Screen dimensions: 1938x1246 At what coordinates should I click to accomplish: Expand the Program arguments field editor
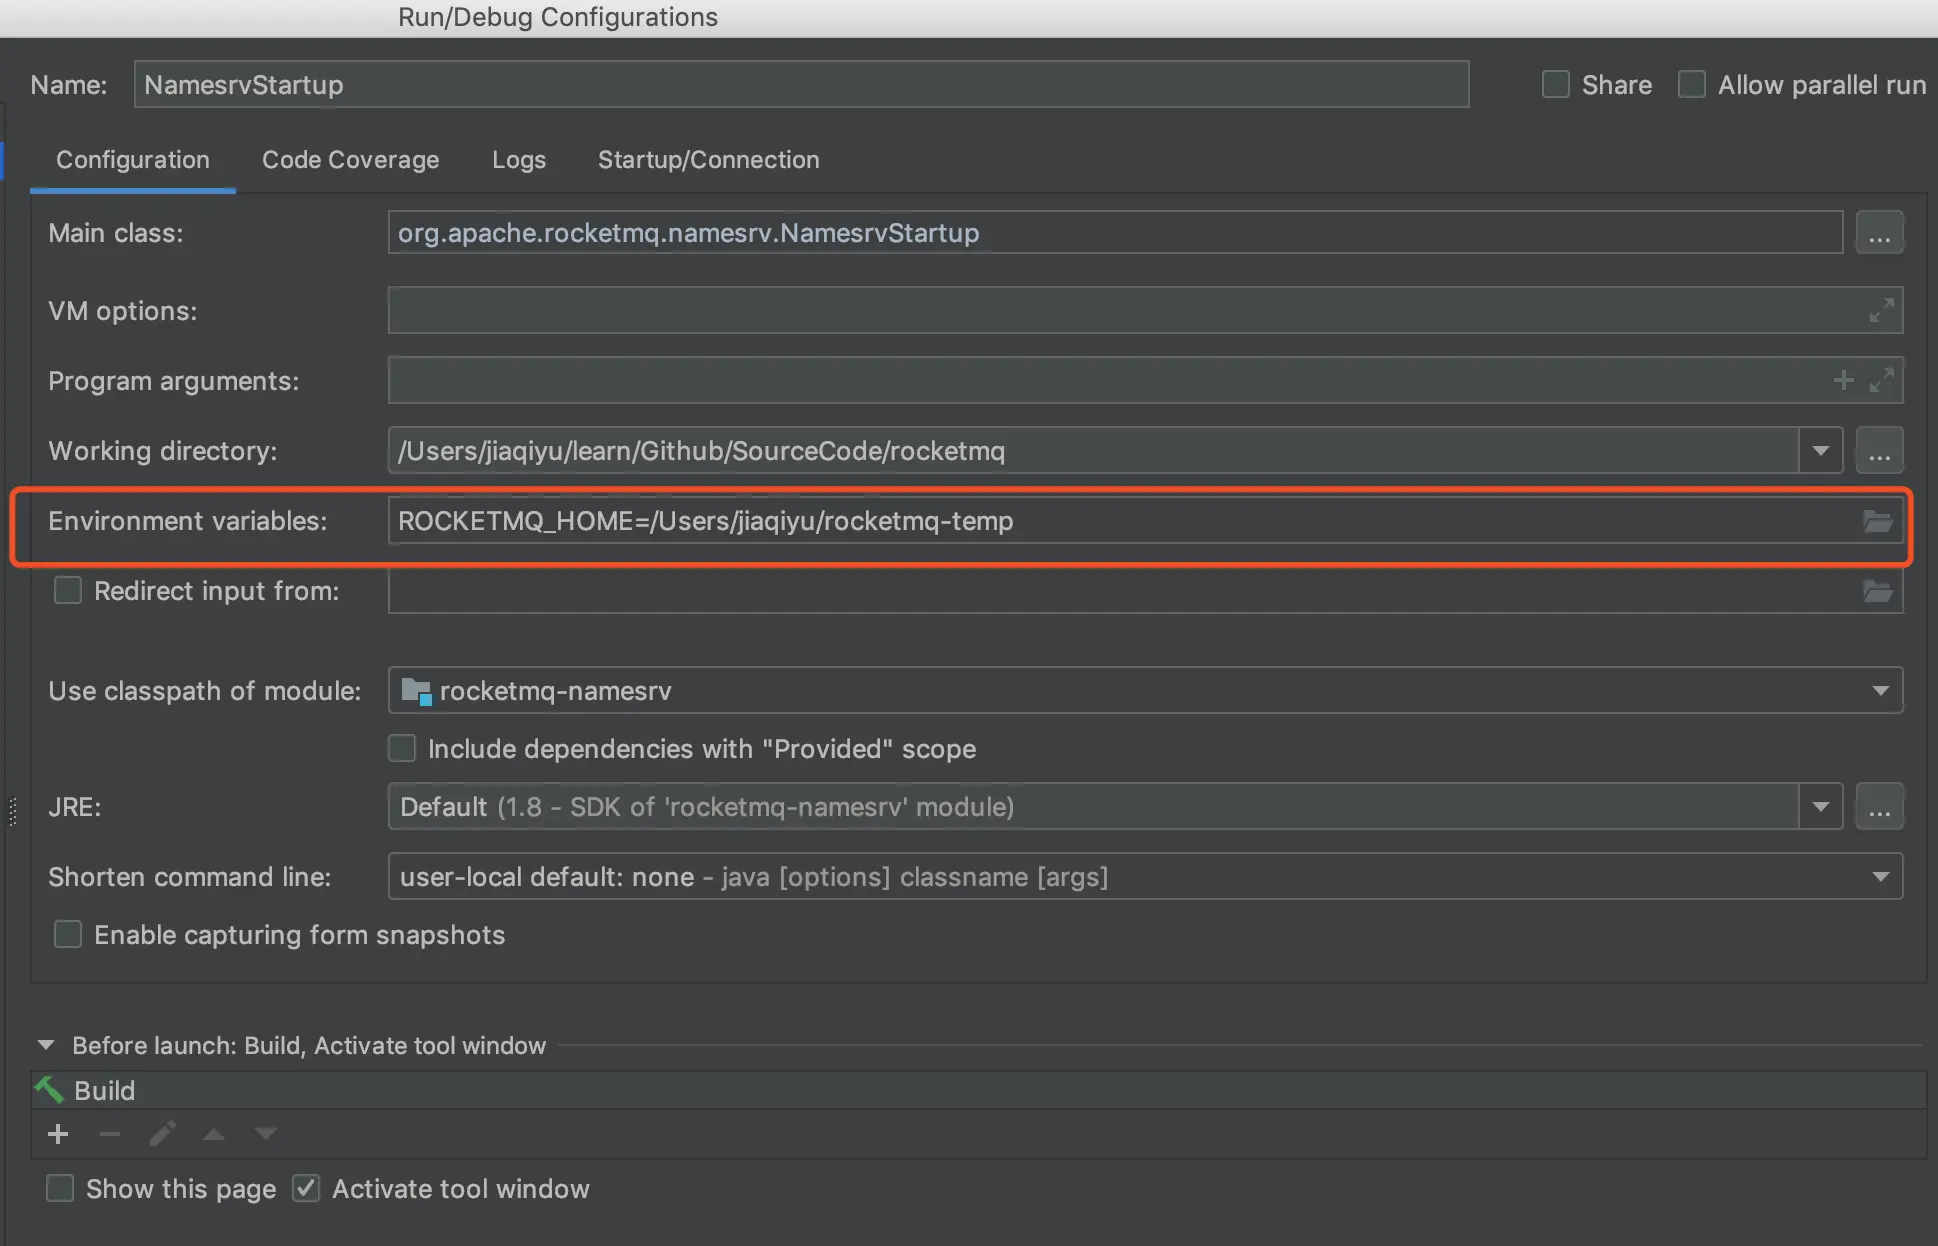[x=1881, y=381]
